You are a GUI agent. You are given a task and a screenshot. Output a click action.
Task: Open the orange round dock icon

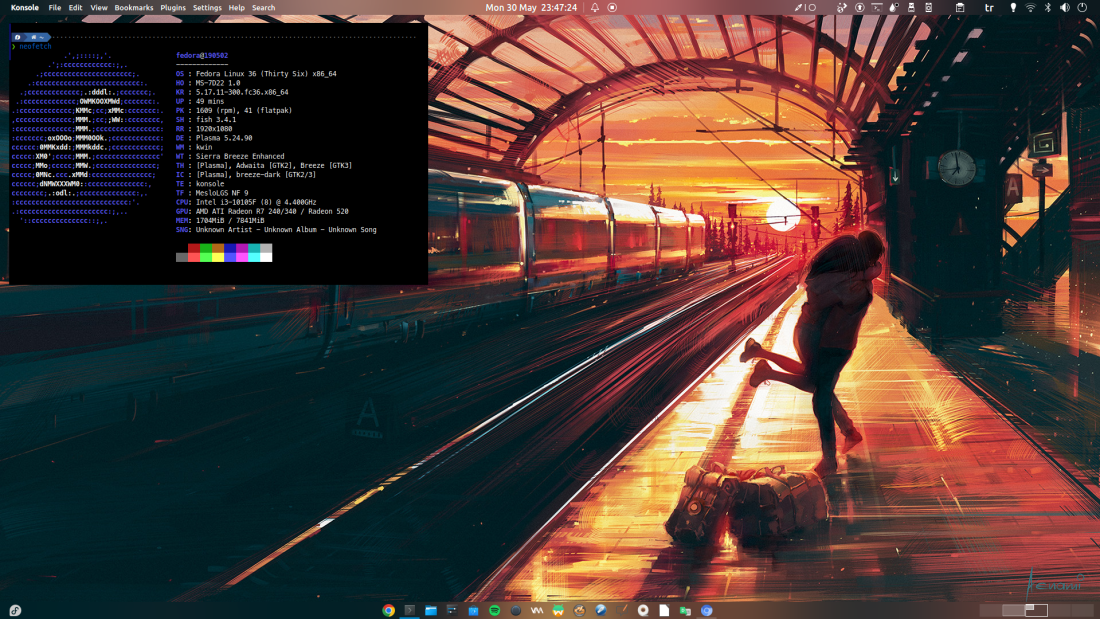(x=579, y=611)
